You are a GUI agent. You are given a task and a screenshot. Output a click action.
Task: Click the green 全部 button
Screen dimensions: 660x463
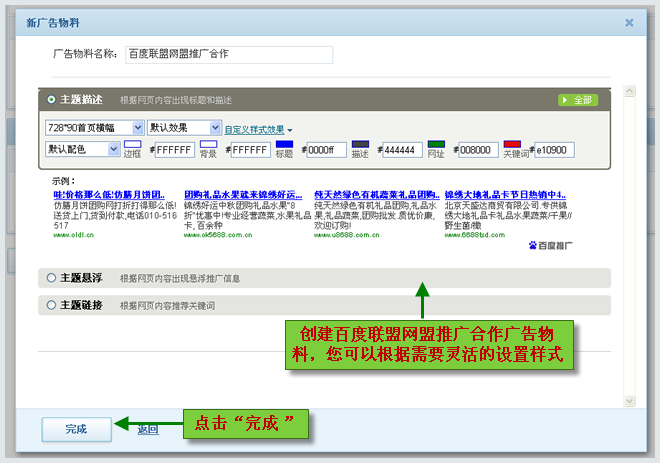click(x=578, y=100)
